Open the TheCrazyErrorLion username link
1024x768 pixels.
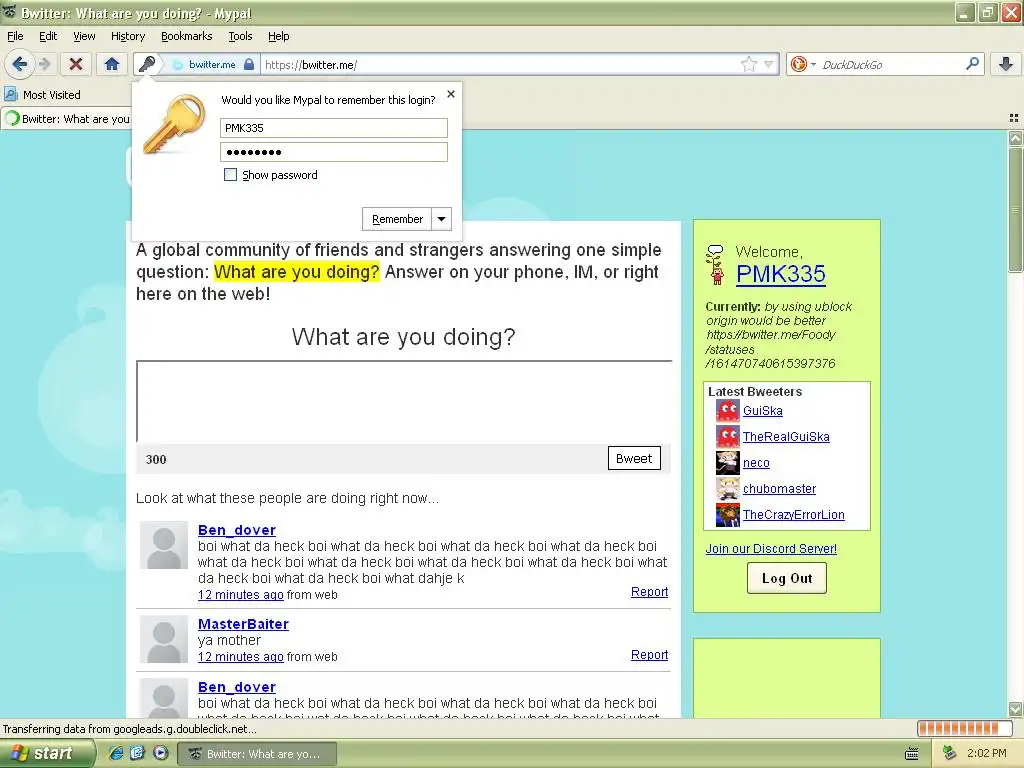coord(793,515)
